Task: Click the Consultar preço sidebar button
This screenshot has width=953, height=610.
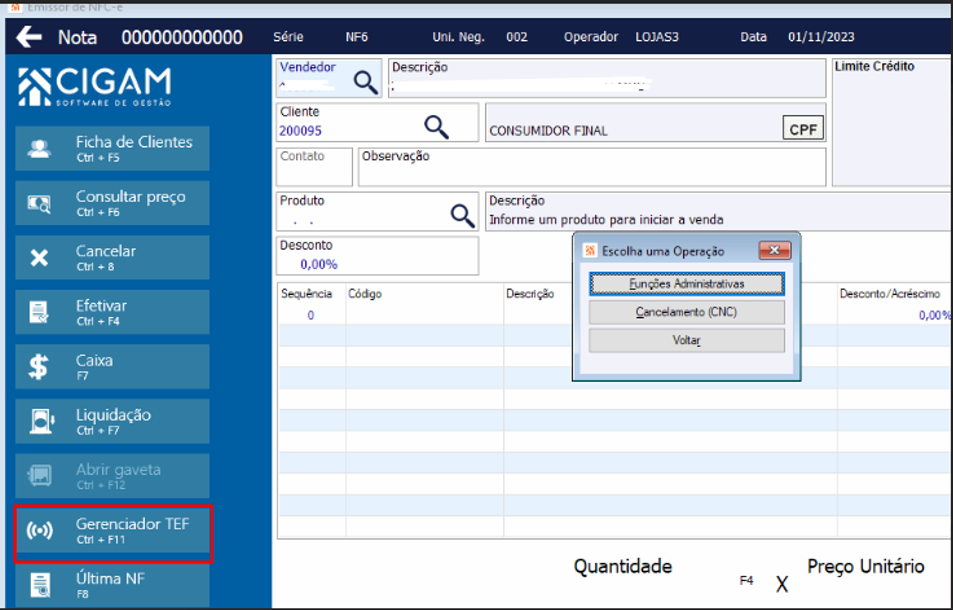Action: point(112,203)
